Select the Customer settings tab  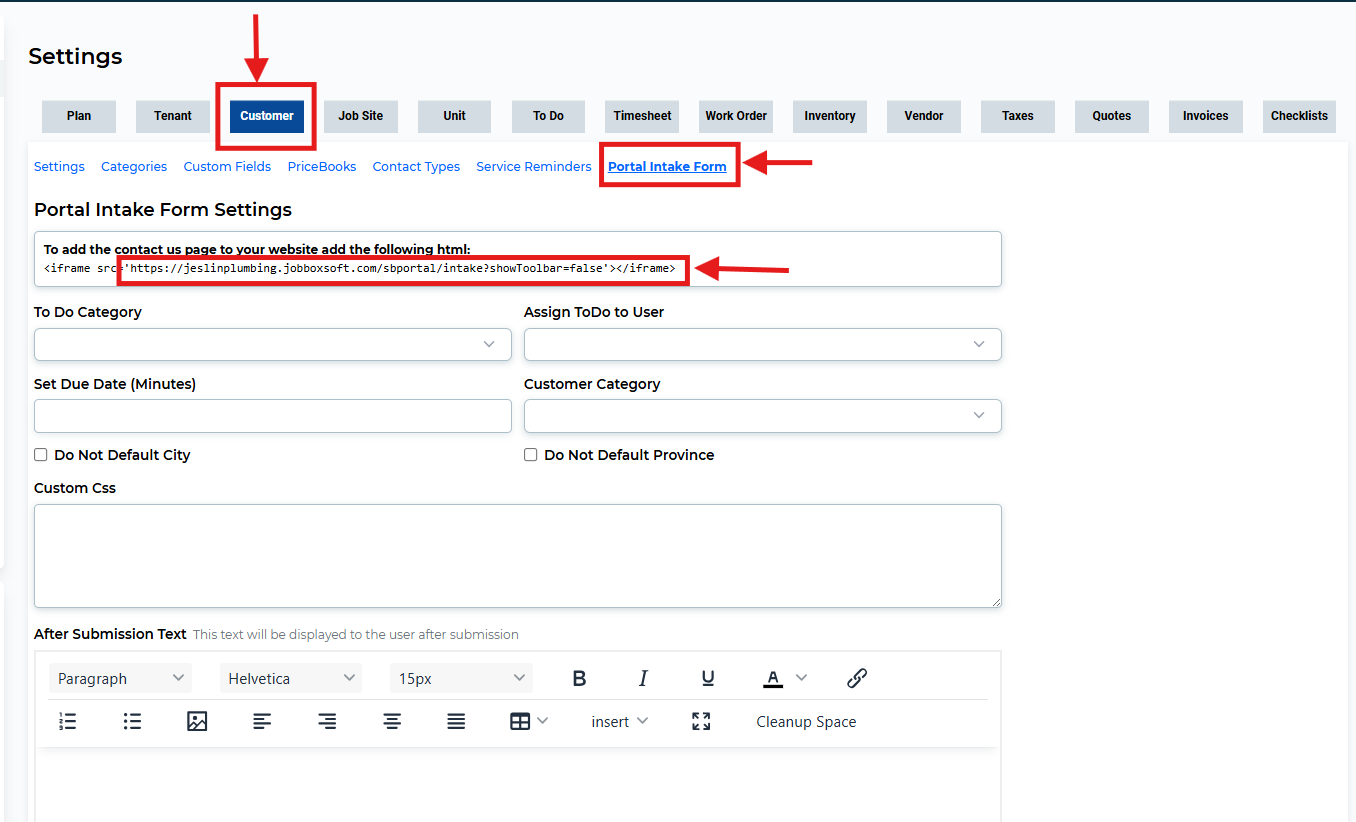click(267, 116)
